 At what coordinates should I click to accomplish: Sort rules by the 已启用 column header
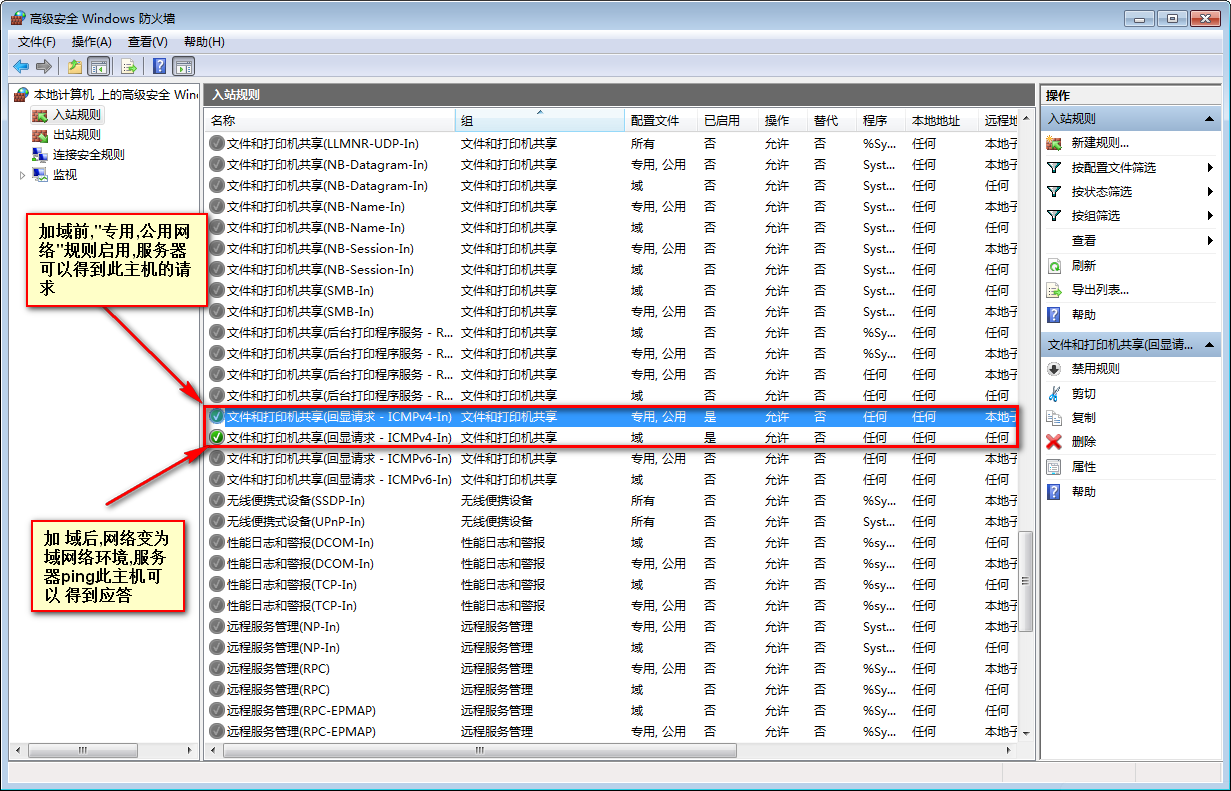[721, 121]
